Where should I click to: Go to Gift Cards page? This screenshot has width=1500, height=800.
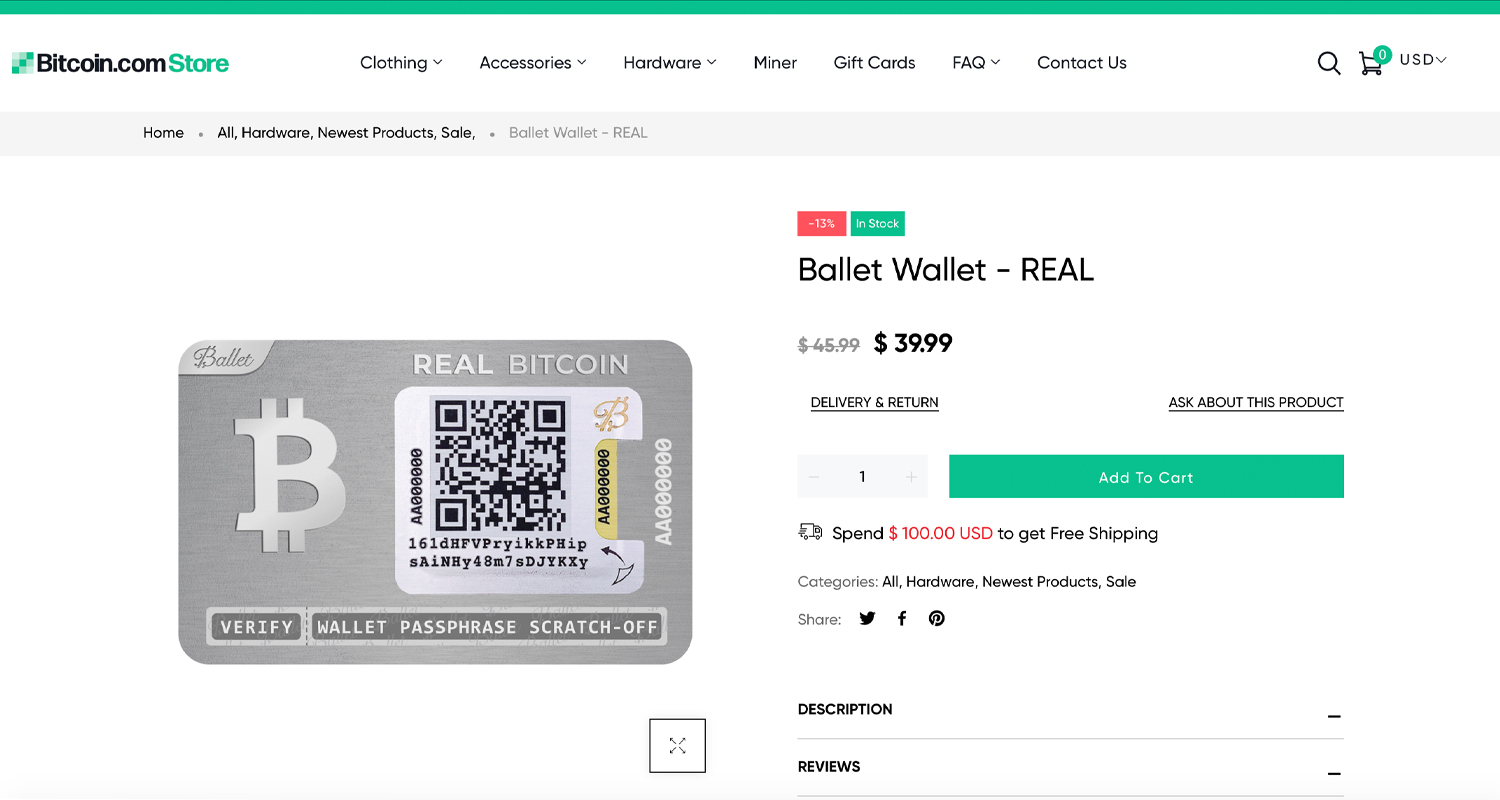[x=874, y=63]
